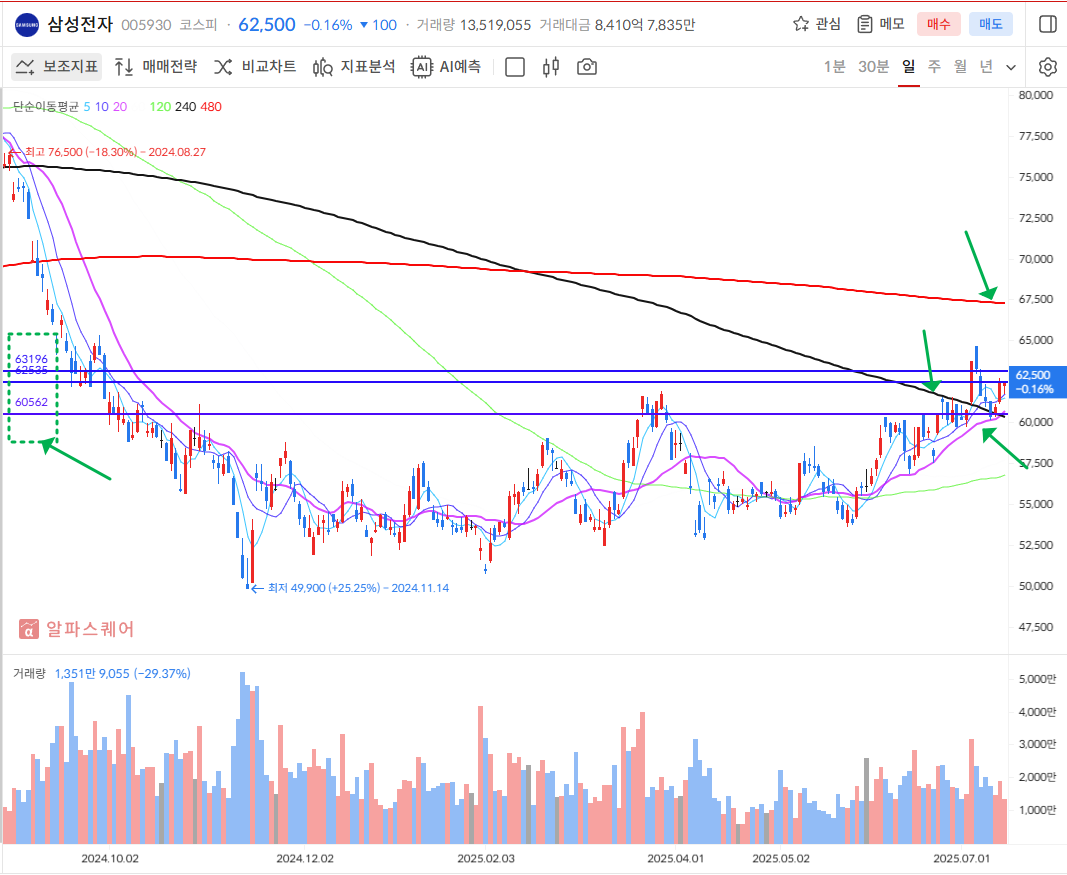
Task: Click the 2025.07.01 date axis label
Action: (x=962, y=859)
